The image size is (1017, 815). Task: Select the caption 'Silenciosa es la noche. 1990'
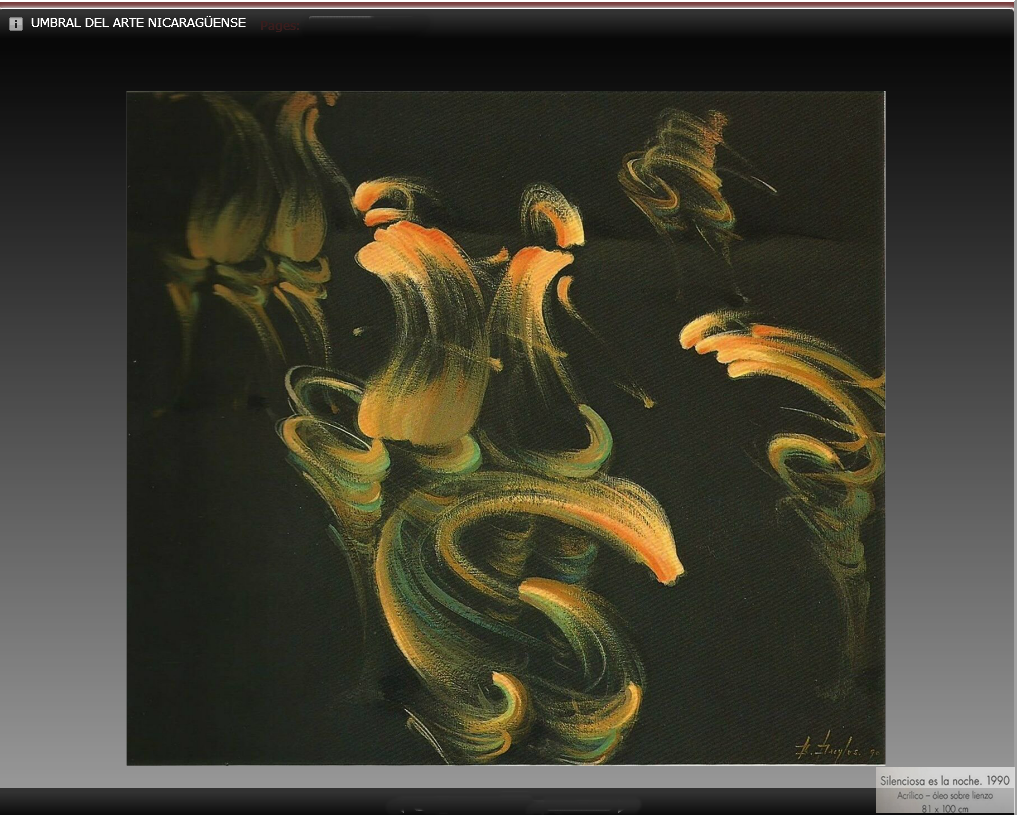point(944,781)
